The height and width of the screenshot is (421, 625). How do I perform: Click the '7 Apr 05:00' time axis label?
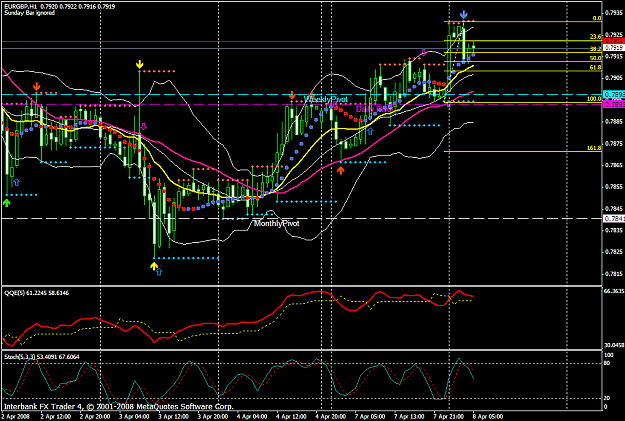[370, 417]
